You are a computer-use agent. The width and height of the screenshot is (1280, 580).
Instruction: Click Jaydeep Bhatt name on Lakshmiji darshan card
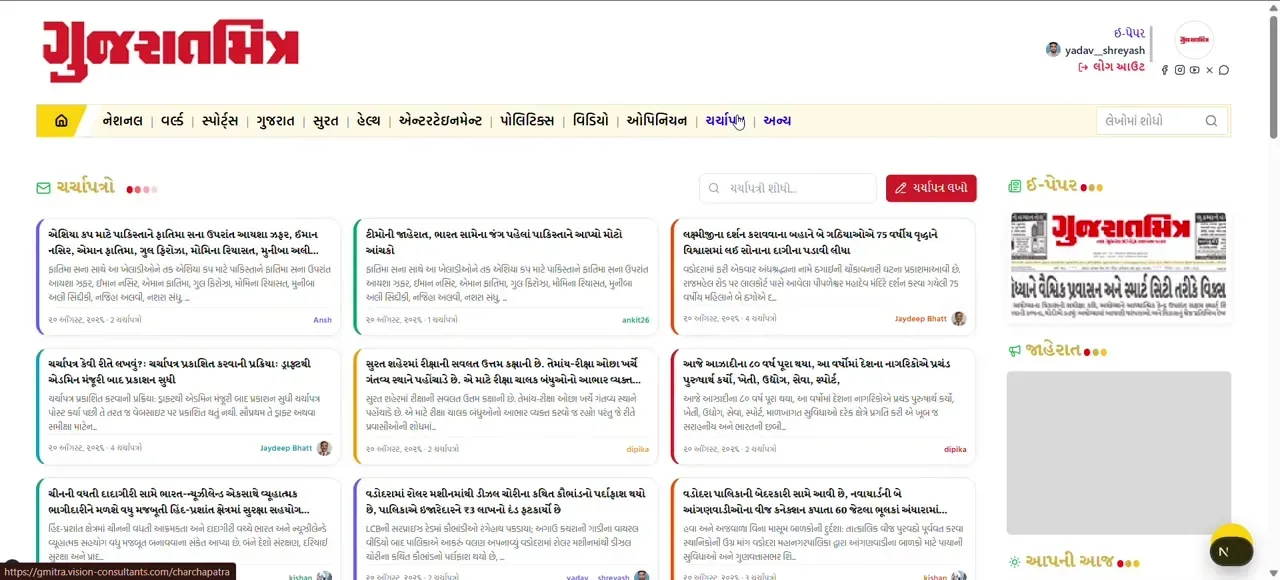point(920,319)
